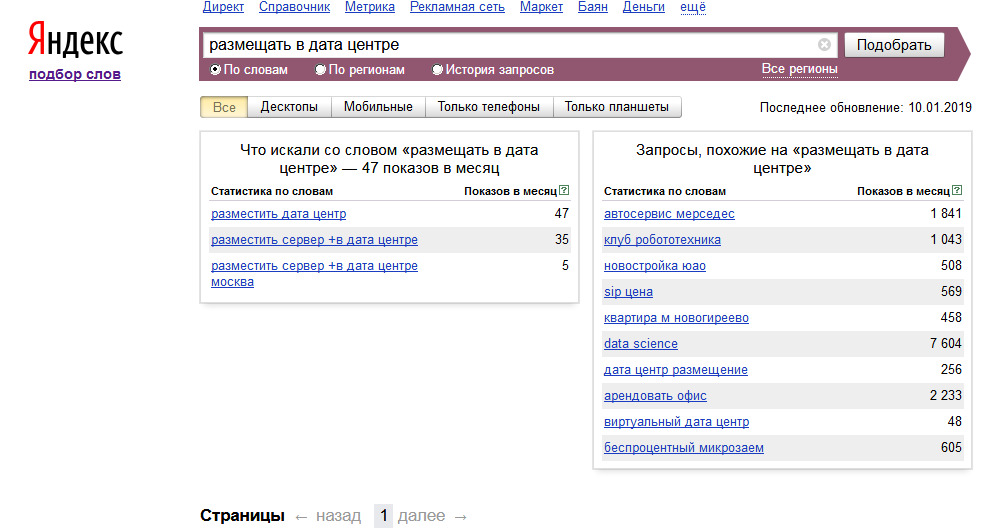
Task: Switch to the 'Только телефоны' tab
Action: click(x=489, y=107)
